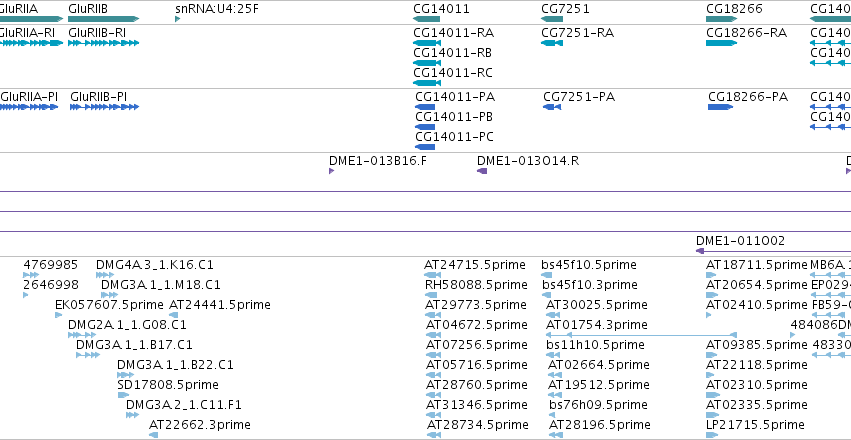
Task: Select the DME1-011O02 clone arrow
Action: click(x=773, y=251)
